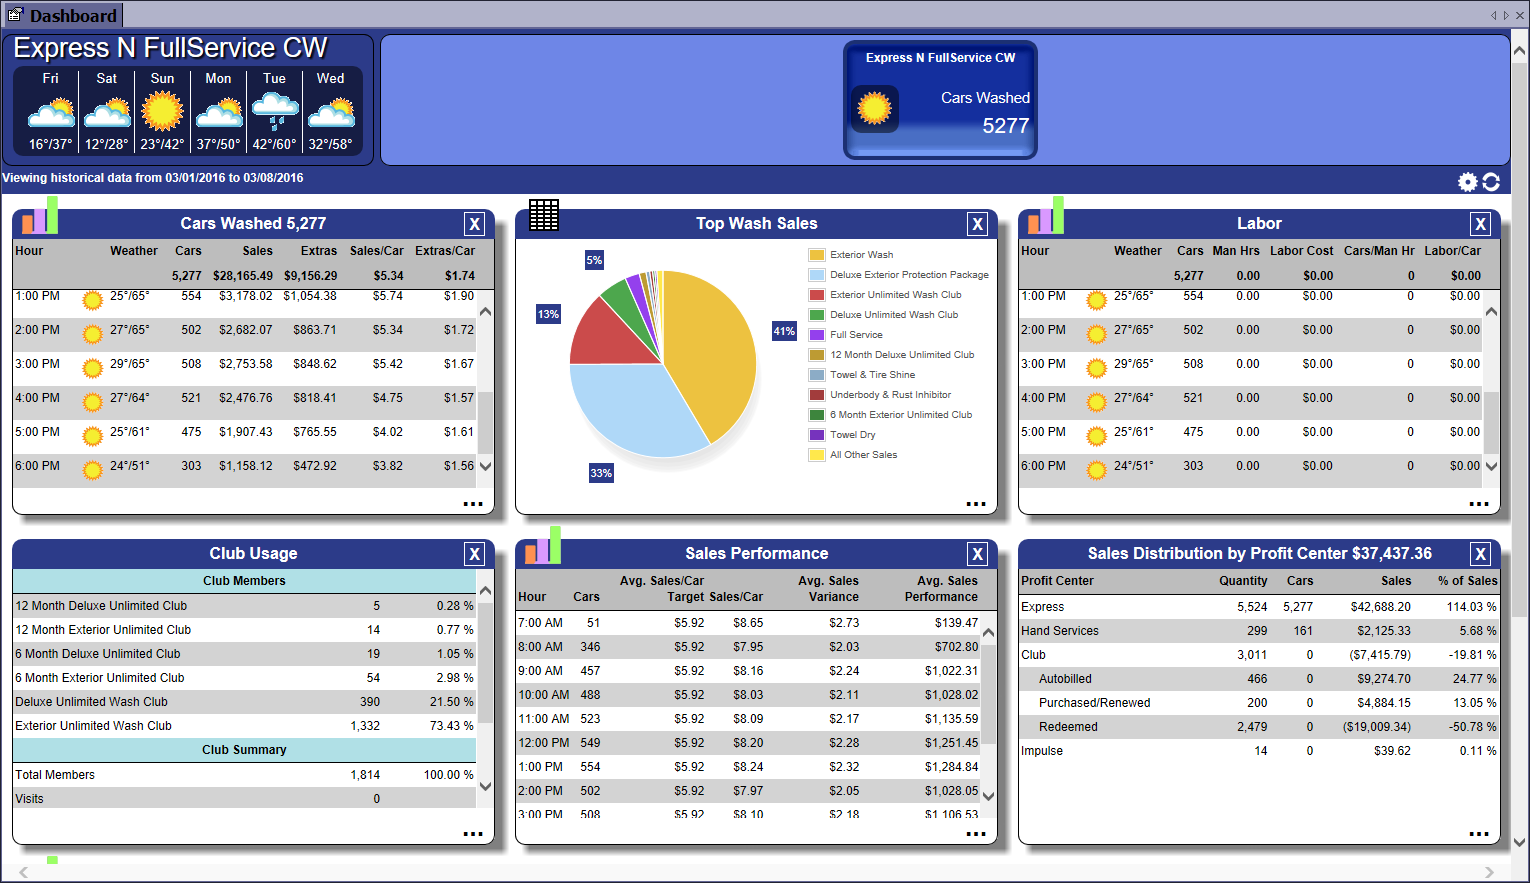1530x883 pixels.
Task: Click bar chart icon on Sales Performance panel
Action: (x=543, y=546)
